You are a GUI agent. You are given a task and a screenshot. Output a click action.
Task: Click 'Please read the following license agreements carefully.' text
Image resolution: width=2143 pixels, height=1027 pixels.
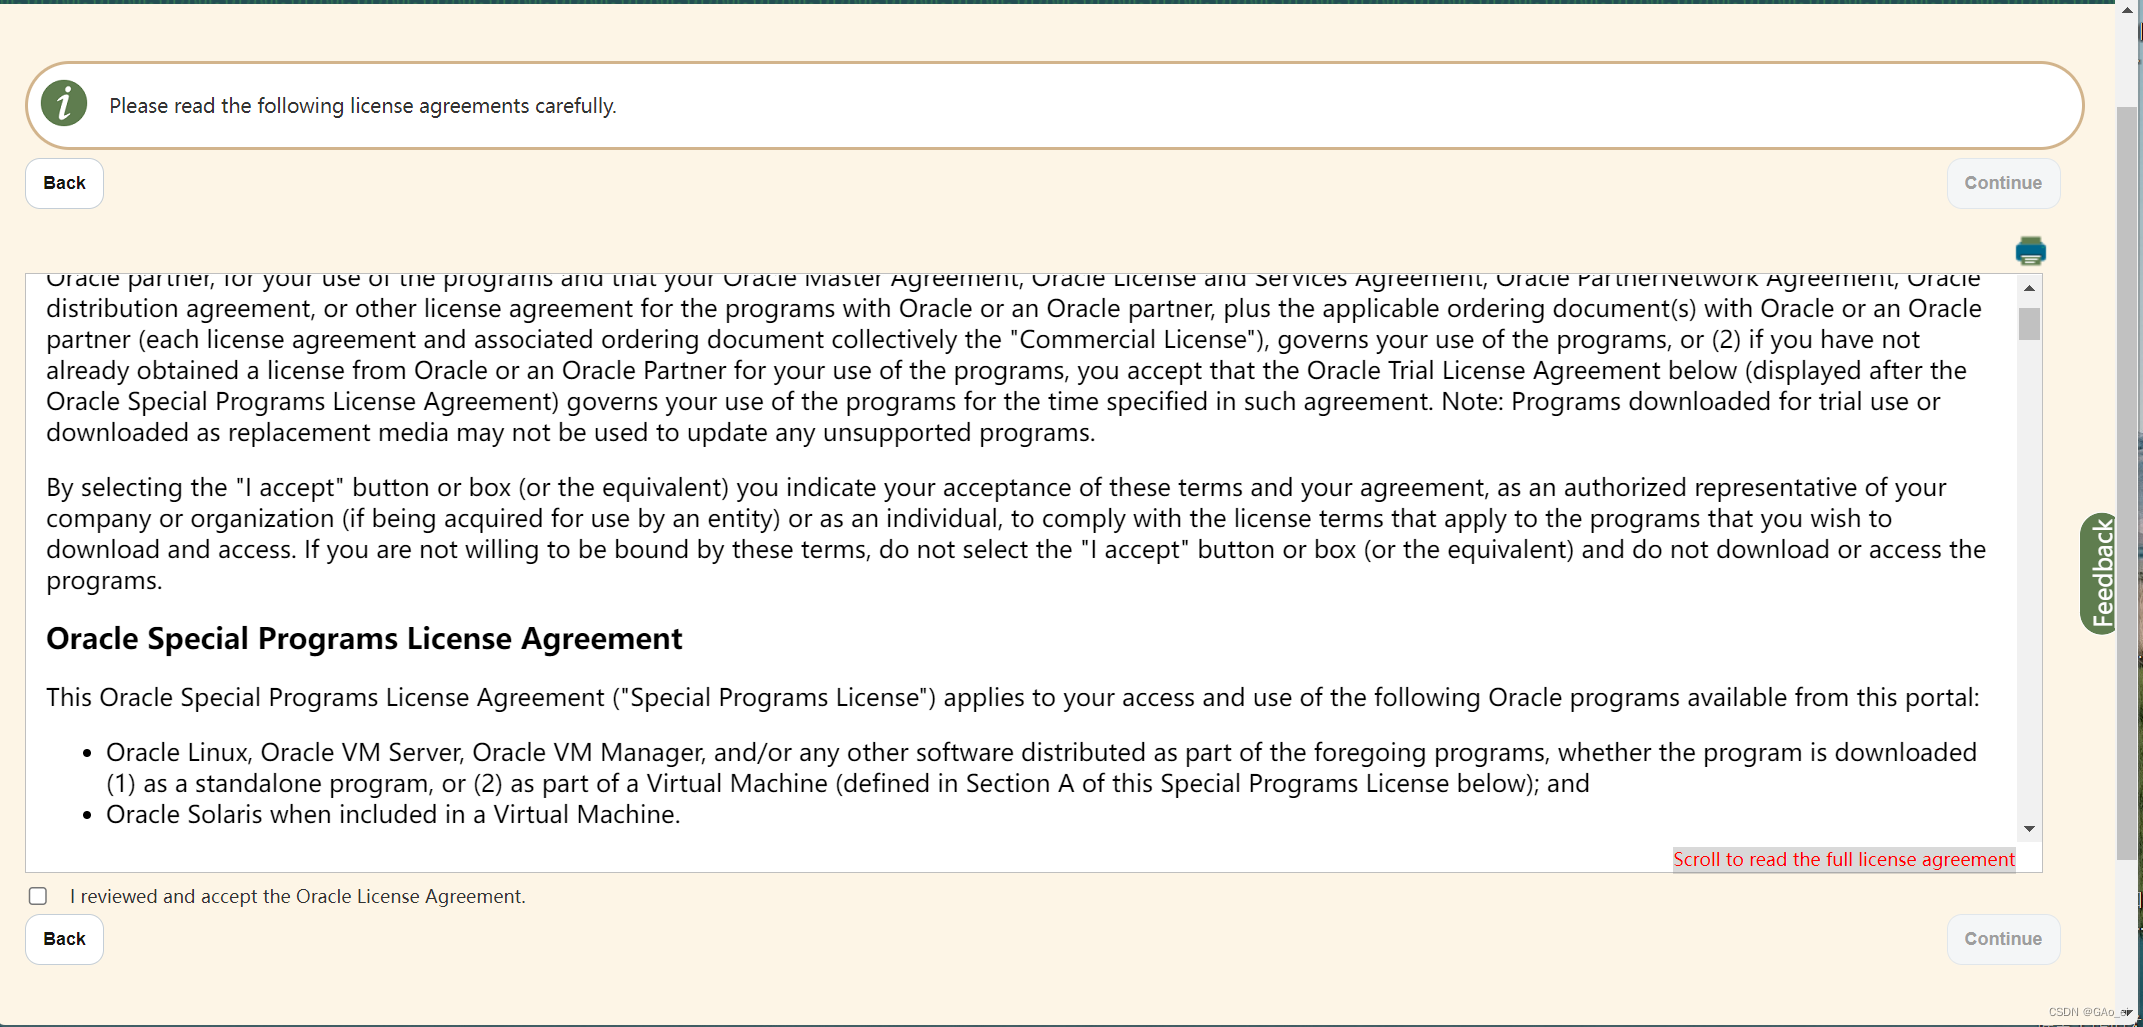(363, 106)
